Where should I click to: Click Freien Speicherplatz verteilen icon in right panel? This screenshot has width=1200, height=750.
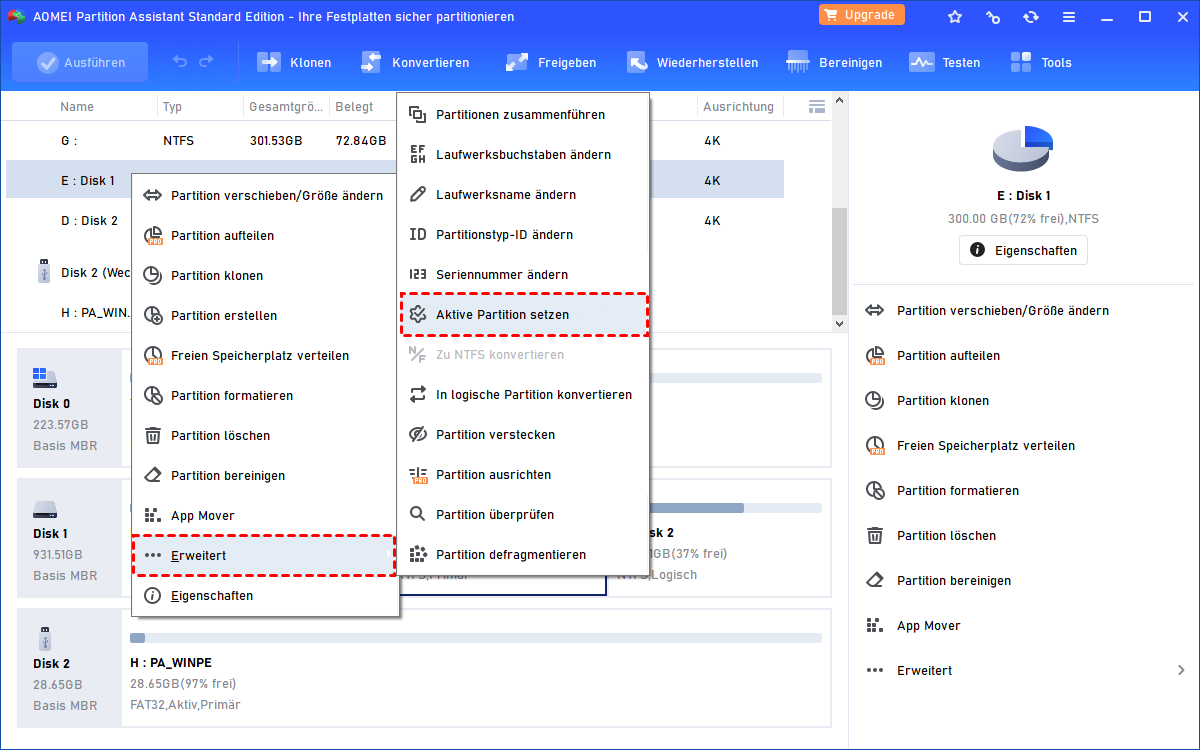tap(875, 446)
